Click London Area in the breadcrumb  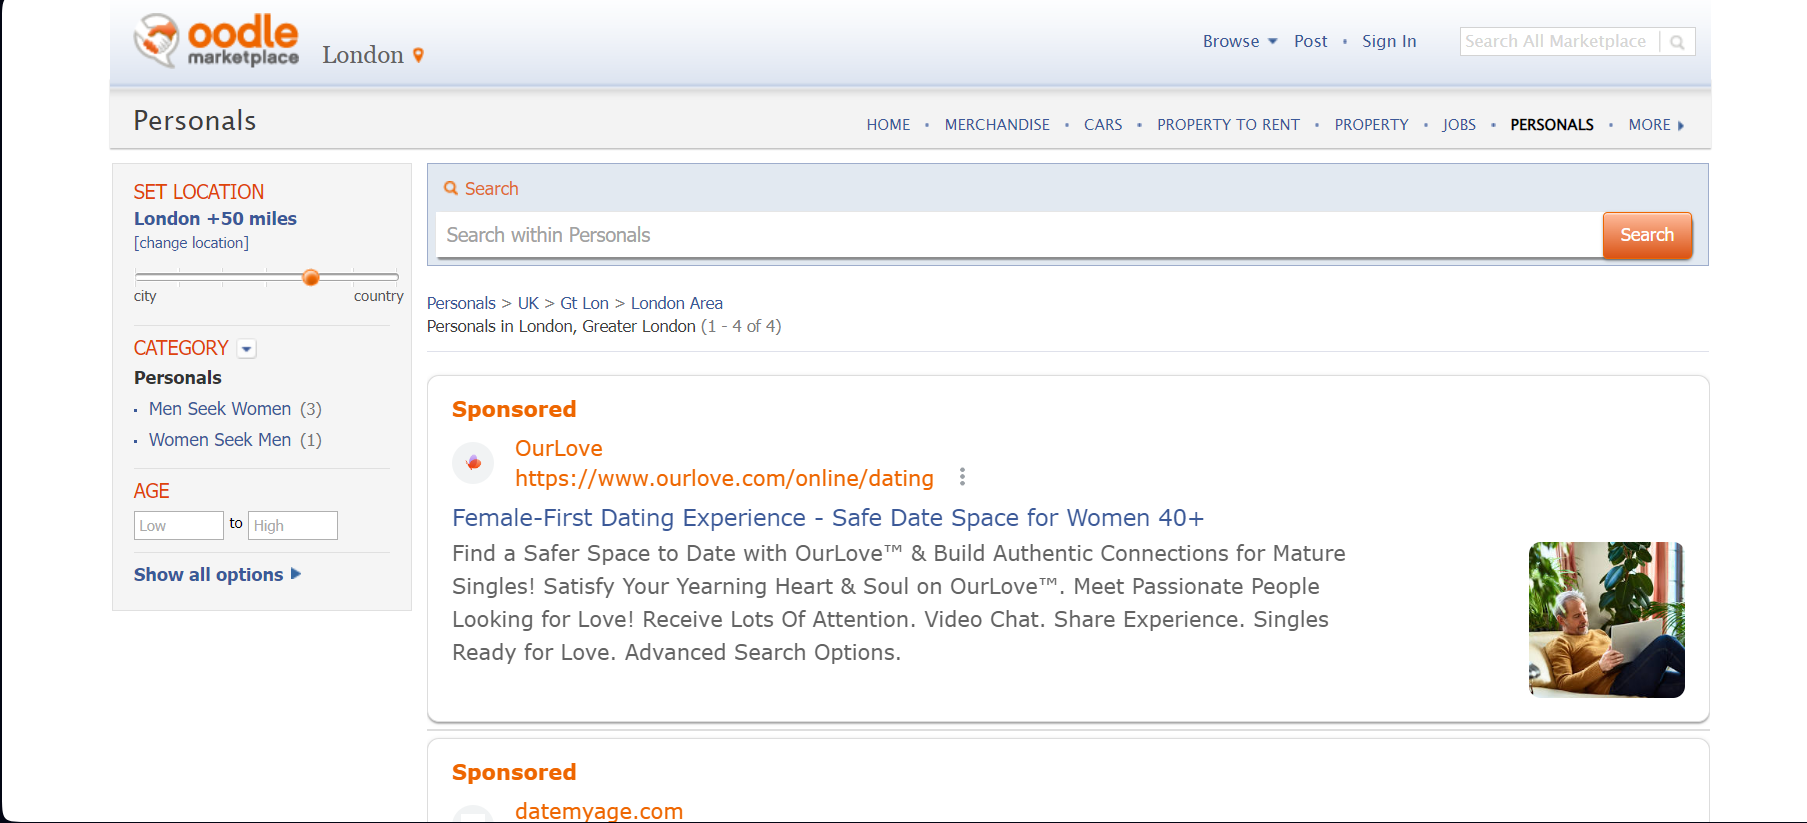tap(676, 303)
